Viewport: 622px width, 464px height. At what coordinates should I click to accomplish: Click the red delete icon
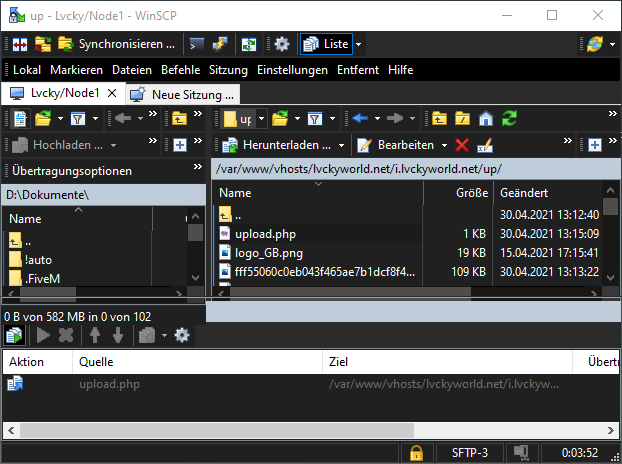click(461, 145)
